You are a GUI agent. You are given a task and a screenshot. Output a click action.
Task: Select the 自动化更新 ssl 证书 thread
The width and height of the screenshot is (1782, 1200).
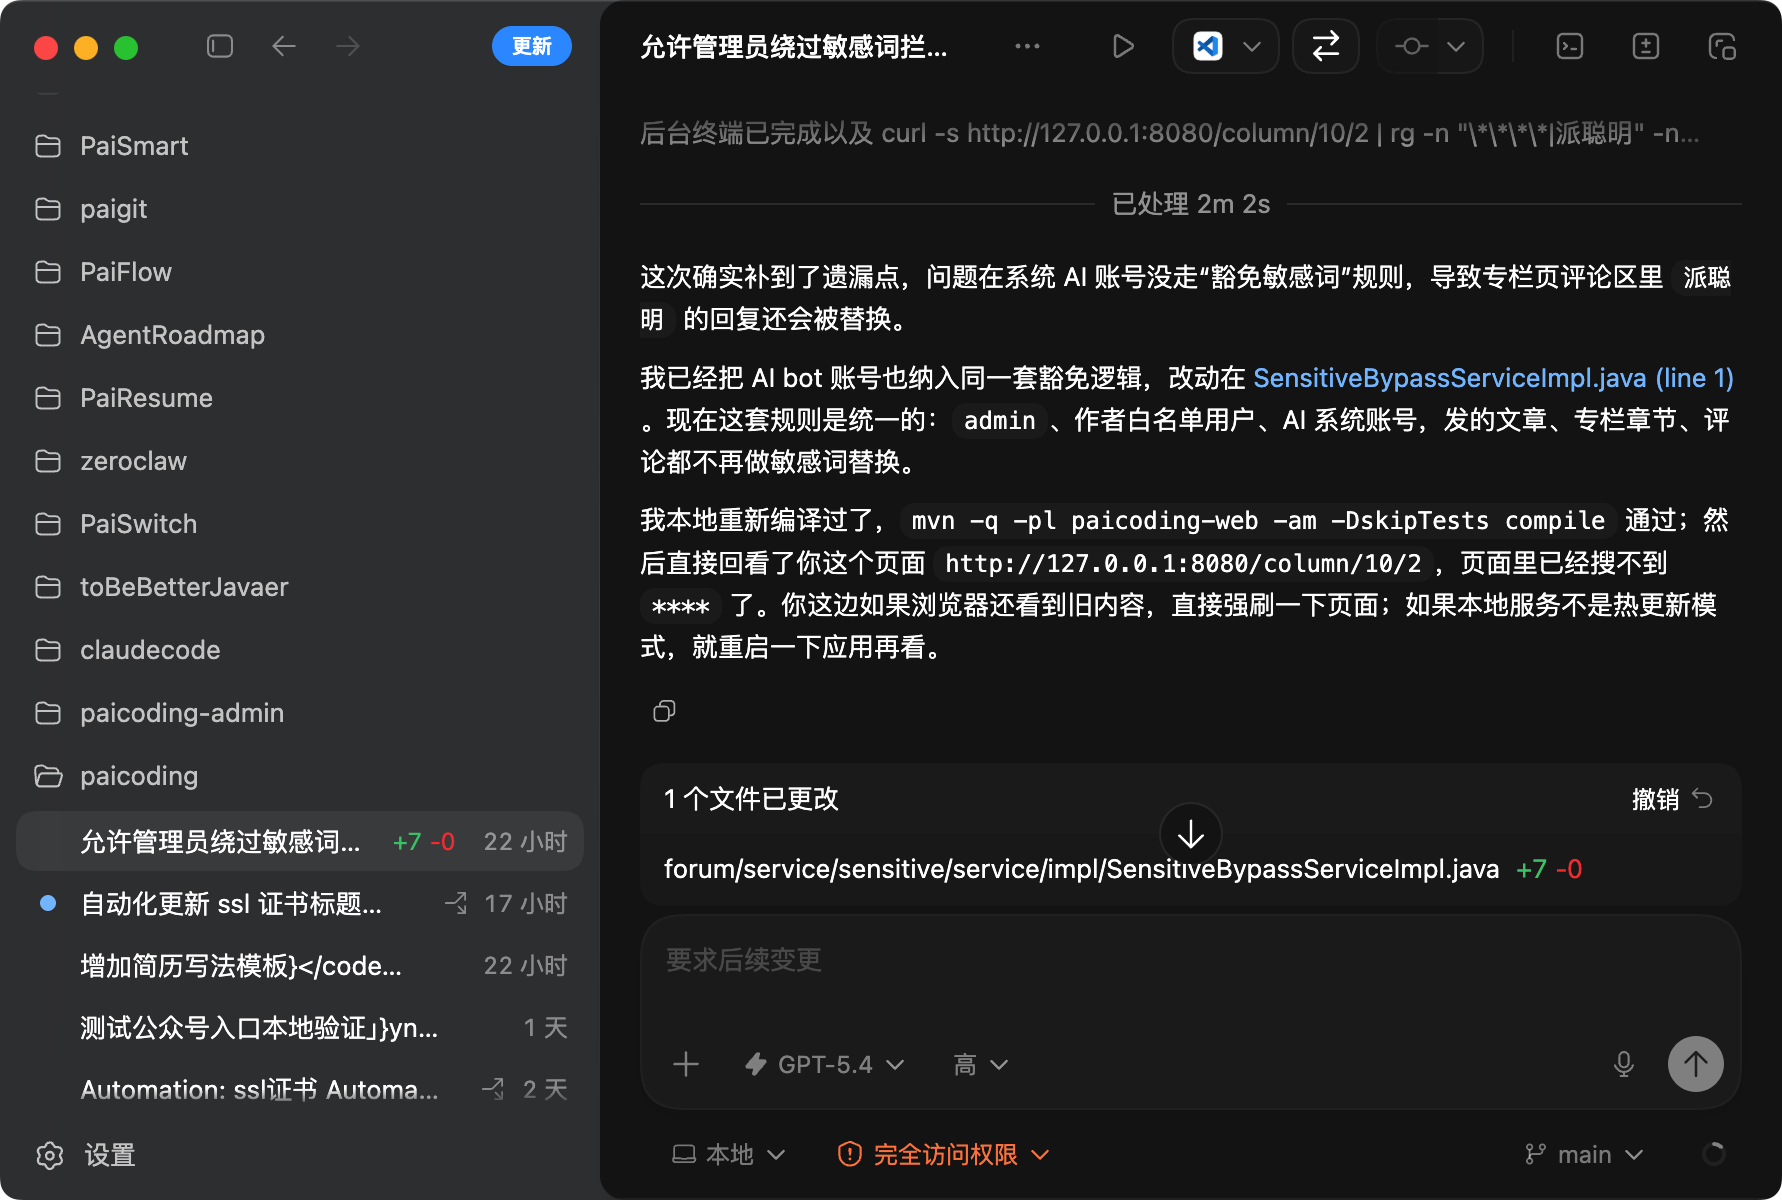[230, 904]
